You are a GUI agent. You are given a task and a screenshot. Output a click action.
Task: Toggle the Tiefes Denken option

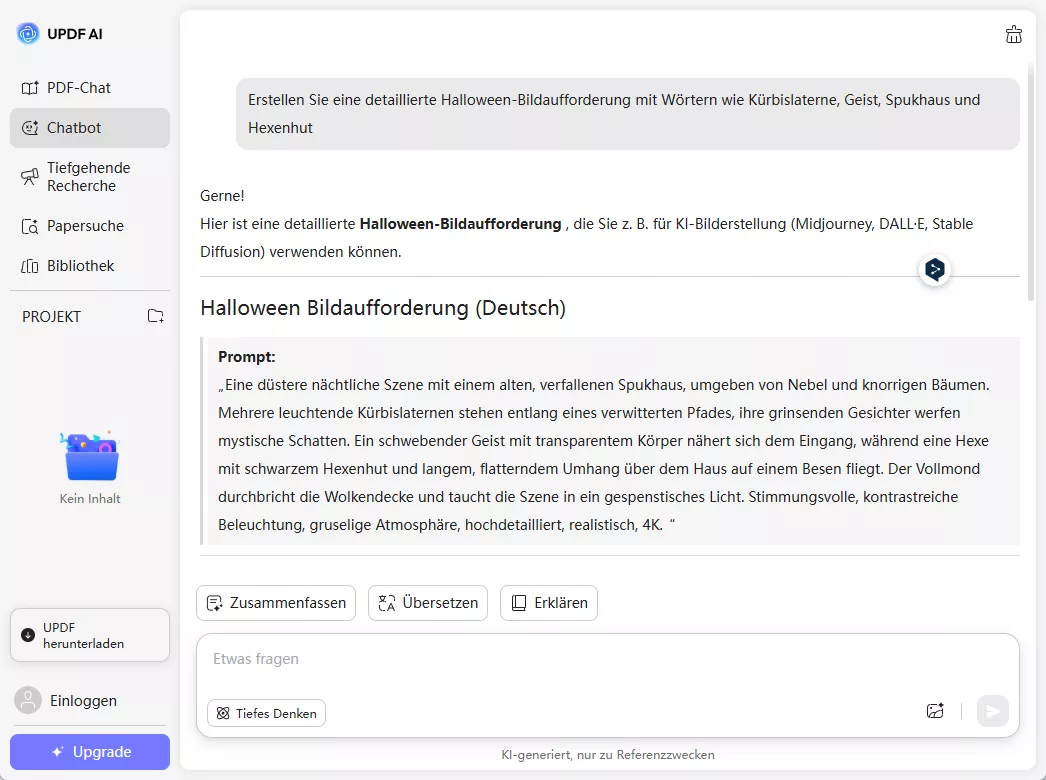(x=266, y=713)
